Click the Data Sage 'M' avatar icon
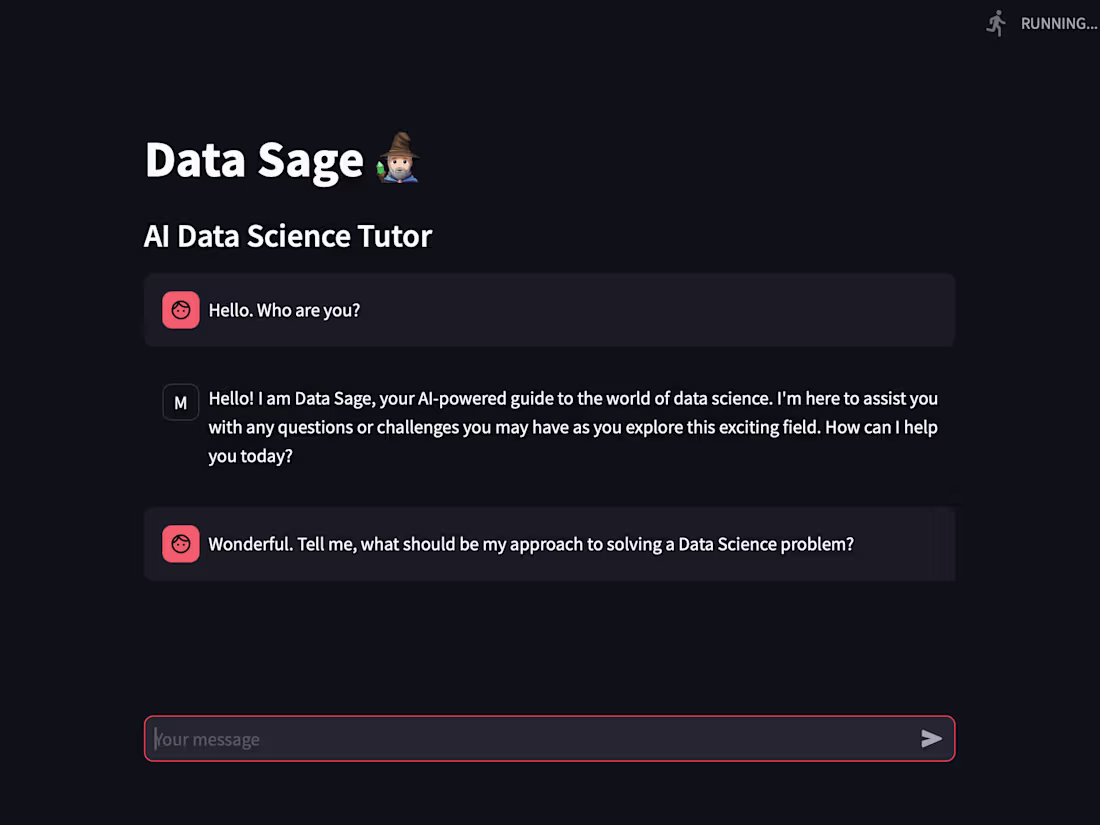 181,402
